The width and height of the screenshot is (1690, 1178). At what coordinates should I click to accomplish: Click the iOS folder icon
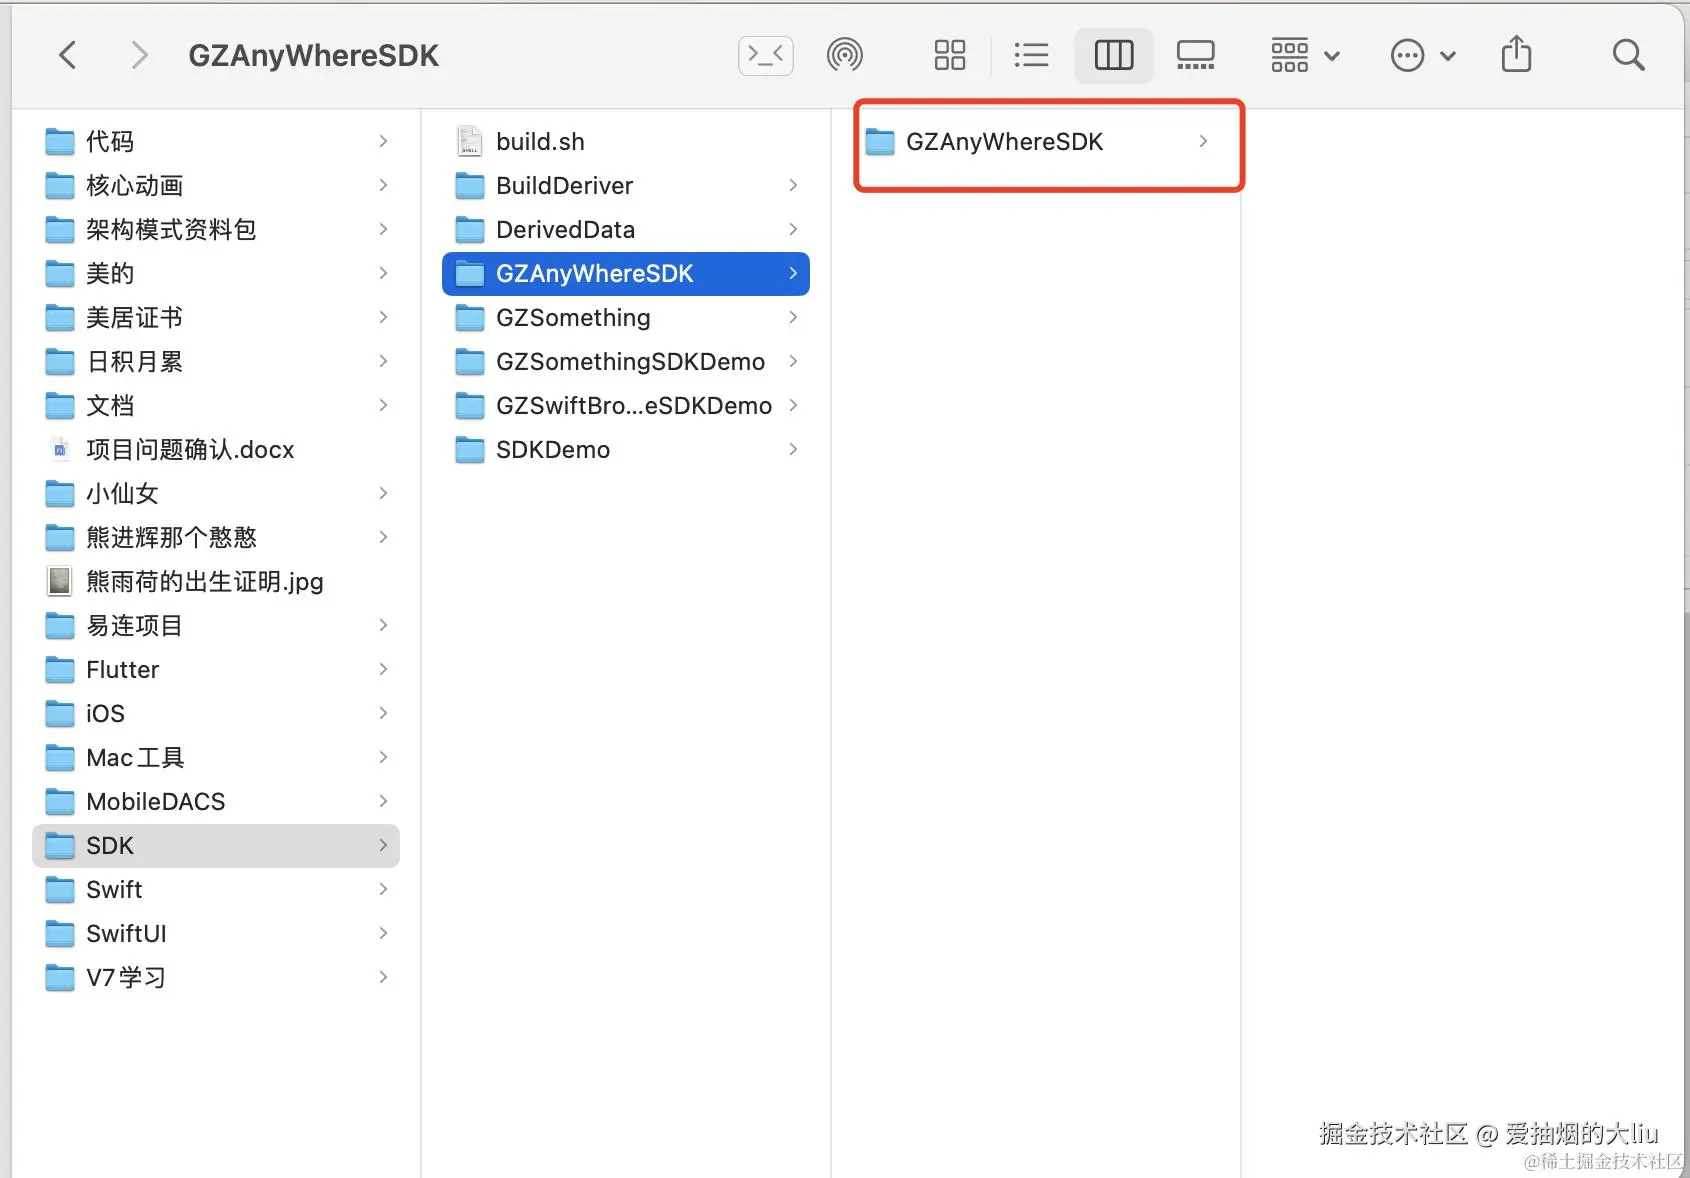tap(60, 714)
